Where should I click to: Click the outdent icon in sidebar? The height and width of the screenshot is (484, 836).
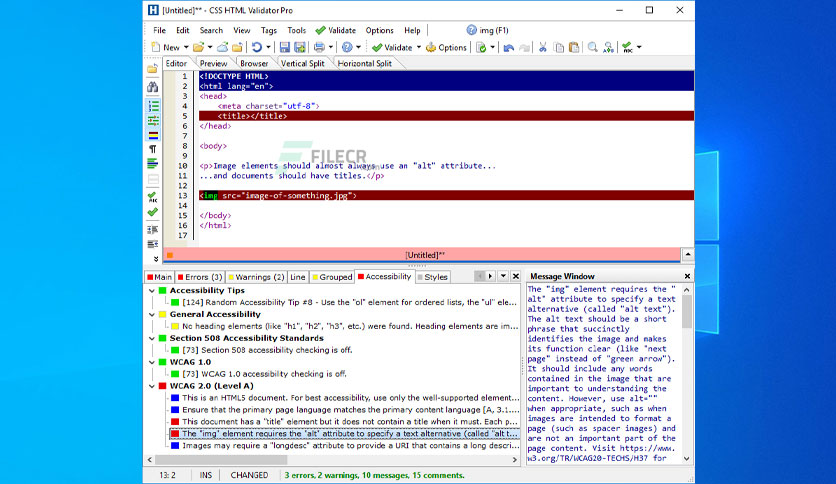click(x=153, y=244)
